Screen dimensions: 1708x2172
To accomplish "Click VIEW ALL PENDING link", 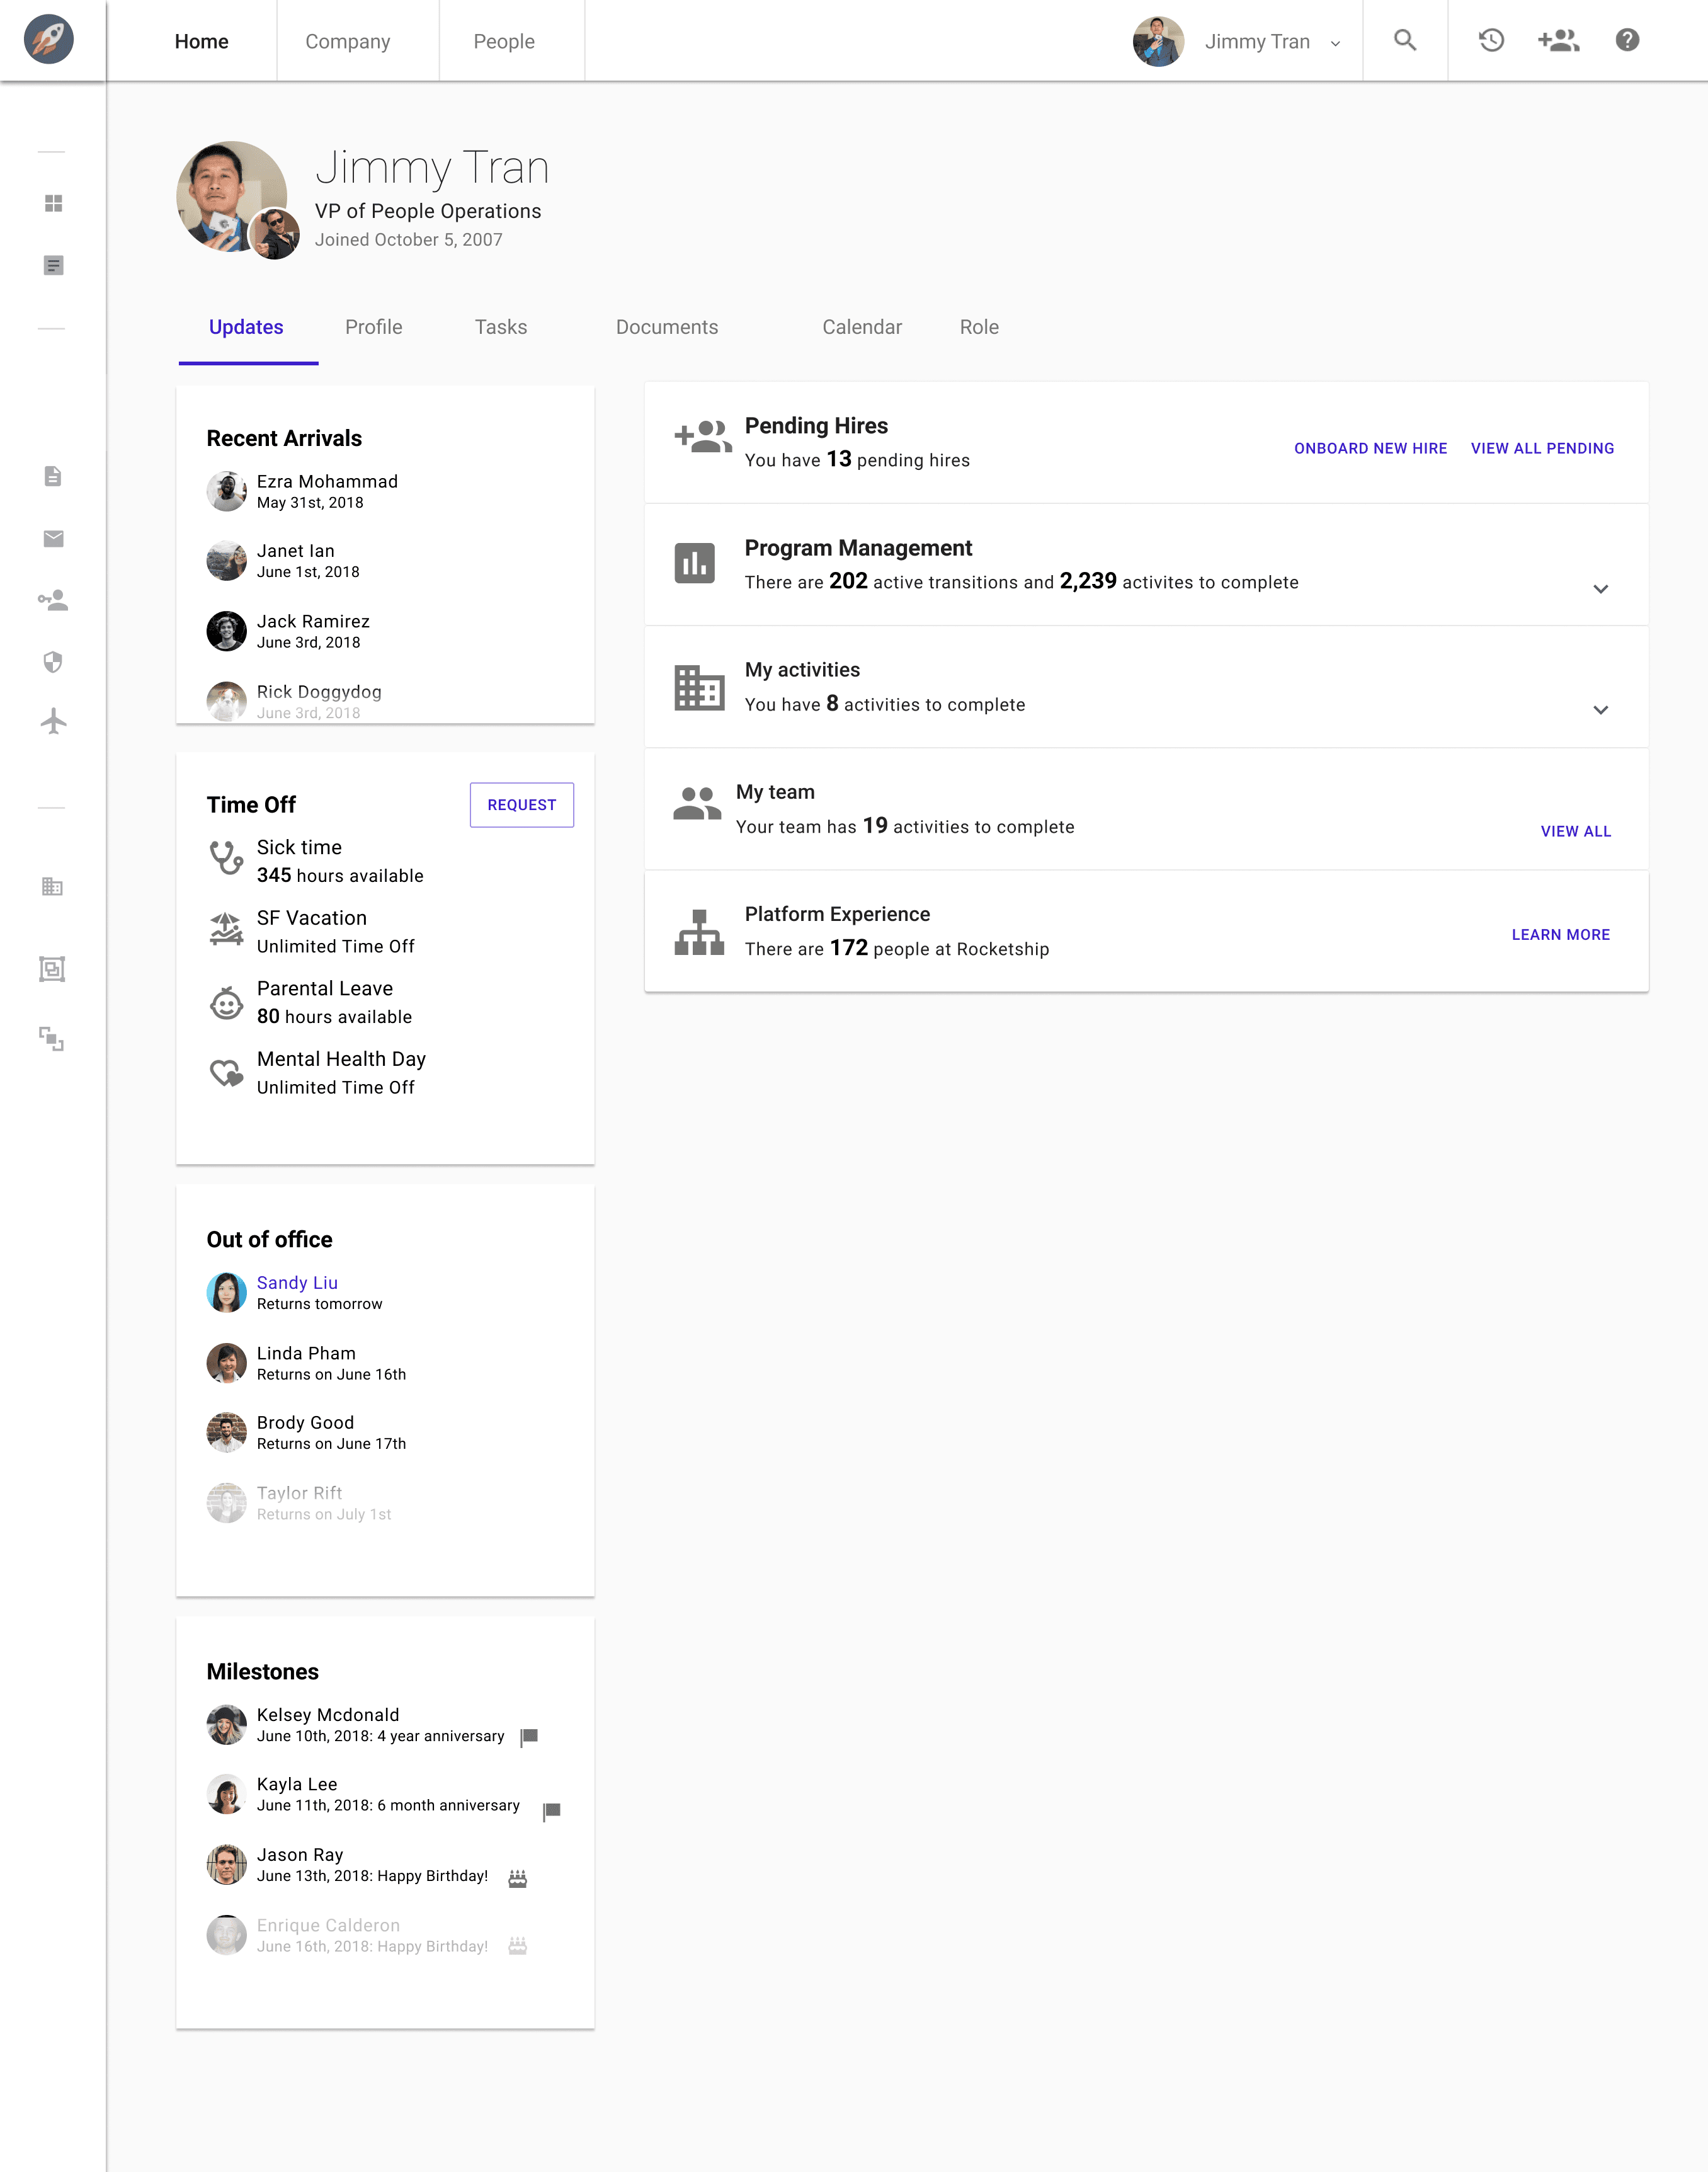I will 1542,449.
